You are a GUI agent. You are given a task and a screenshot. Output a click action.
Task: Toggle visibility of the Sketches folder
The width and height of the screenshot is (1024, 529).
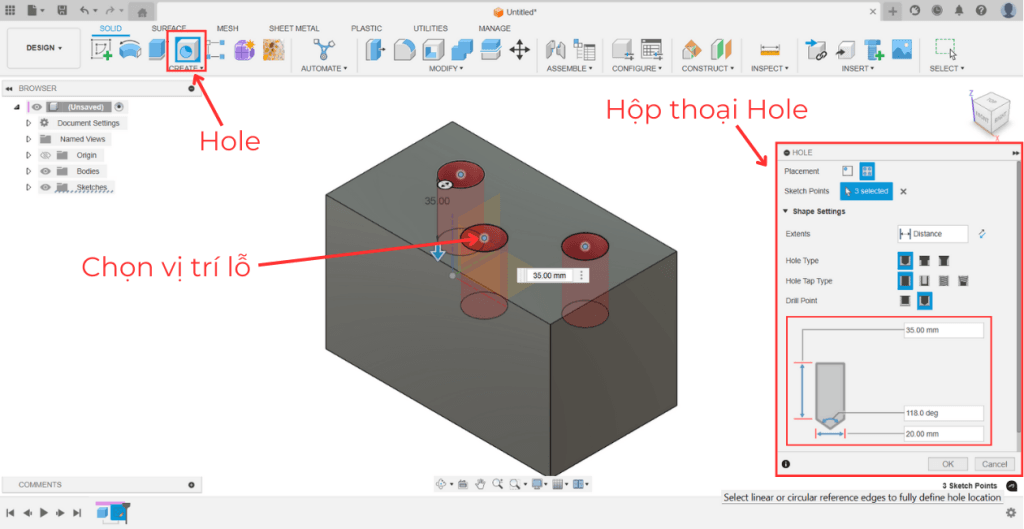click(x=45, y=187)
